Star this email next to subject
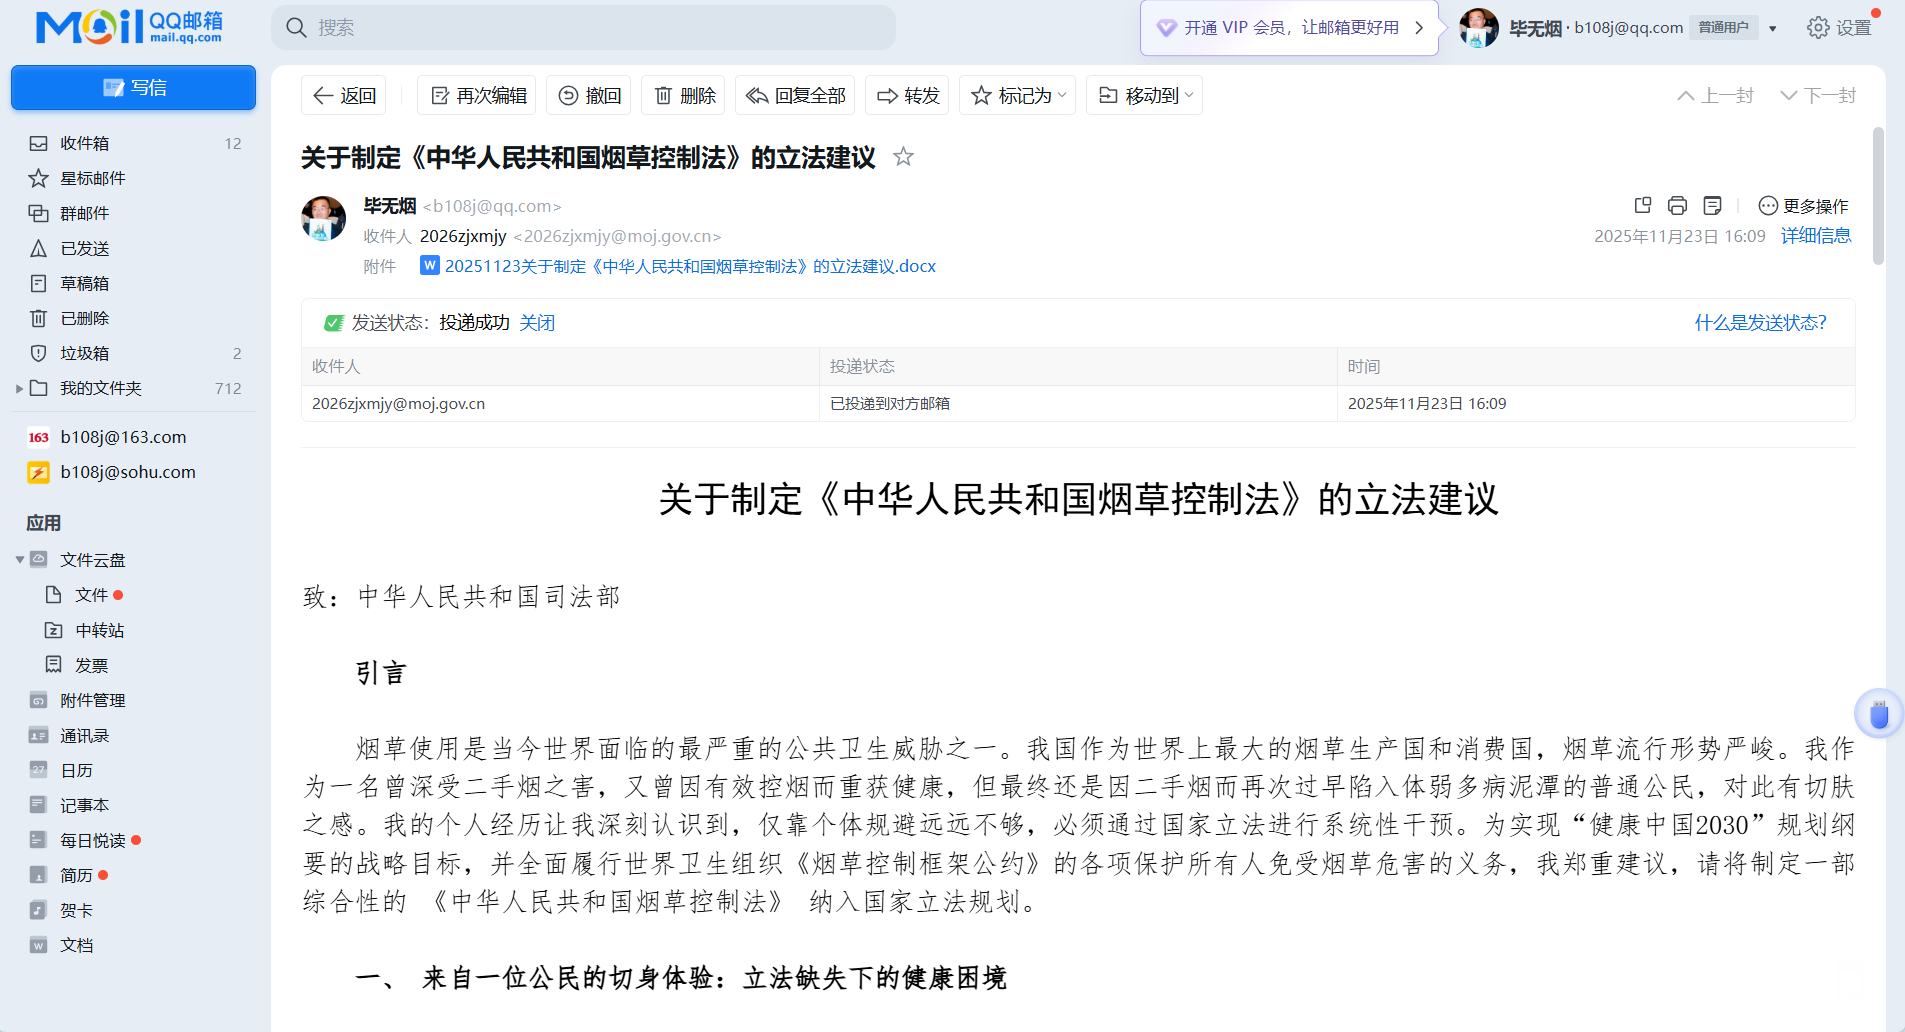1905x1032 pixels. (x=903, y=157)
